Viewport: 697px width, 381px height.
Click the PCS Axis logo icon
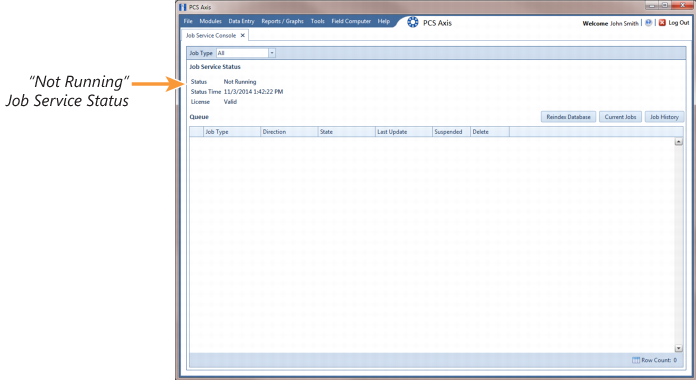(413, 22)
